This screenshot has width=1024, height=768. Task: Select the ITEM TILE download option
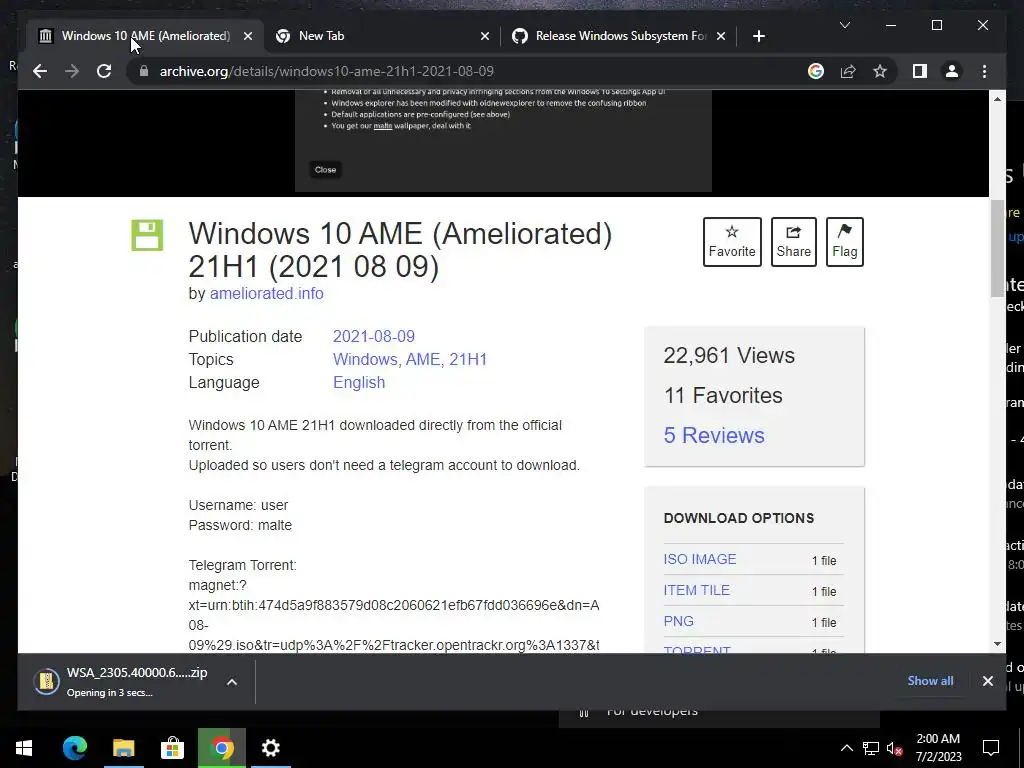697,590
